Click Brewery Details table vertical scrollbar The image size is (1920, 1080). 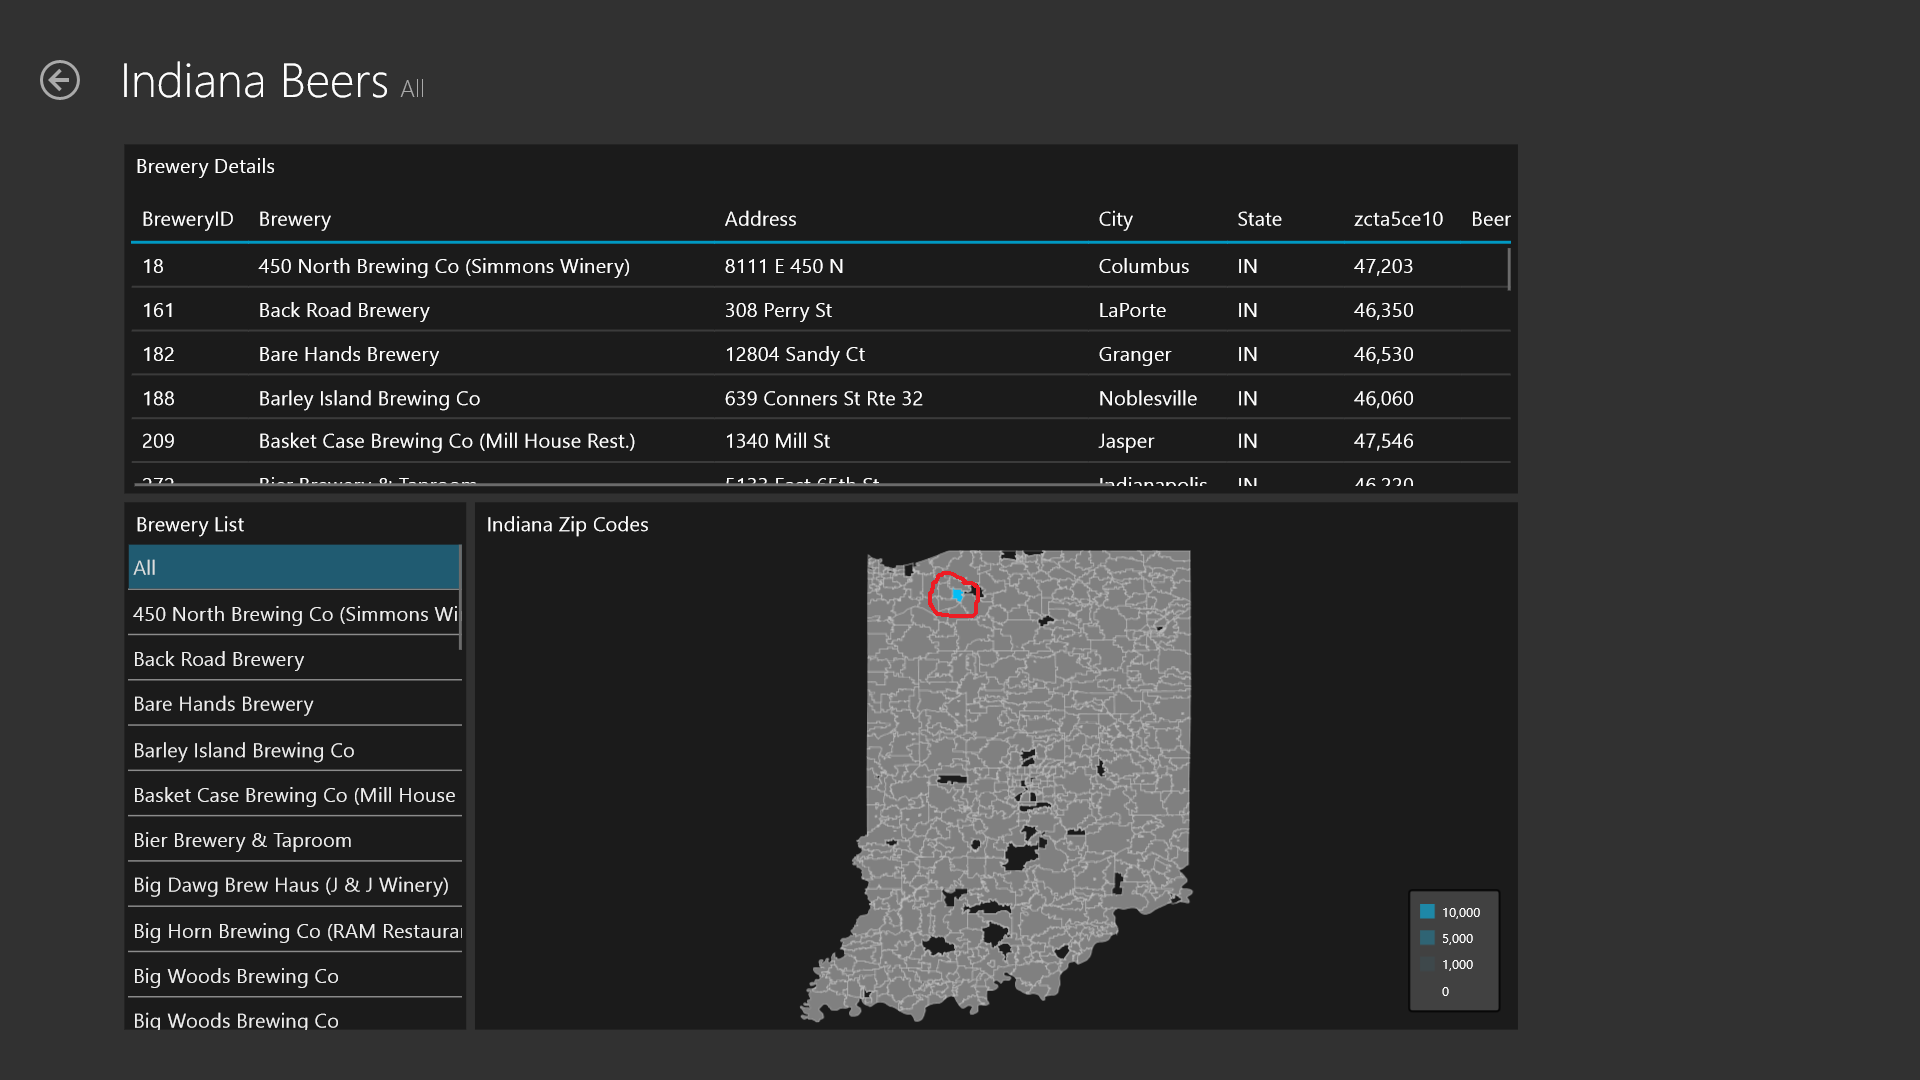coord(1508,268)
